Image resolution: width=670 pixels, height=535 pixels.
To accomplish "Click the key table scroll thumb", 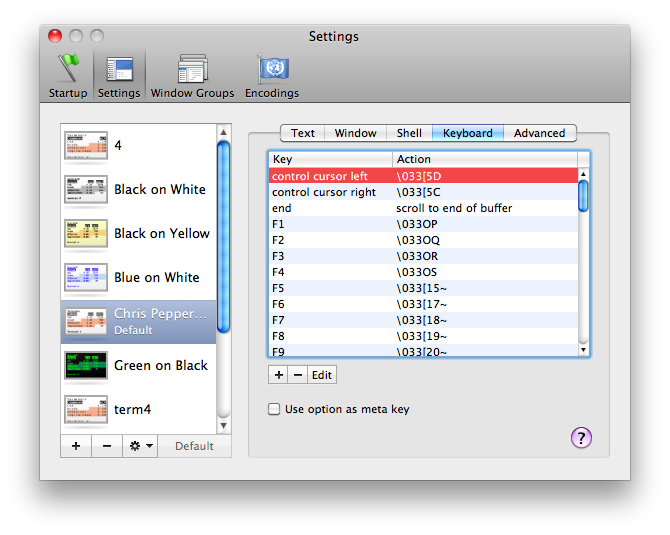I will click(x=583, y=196).
